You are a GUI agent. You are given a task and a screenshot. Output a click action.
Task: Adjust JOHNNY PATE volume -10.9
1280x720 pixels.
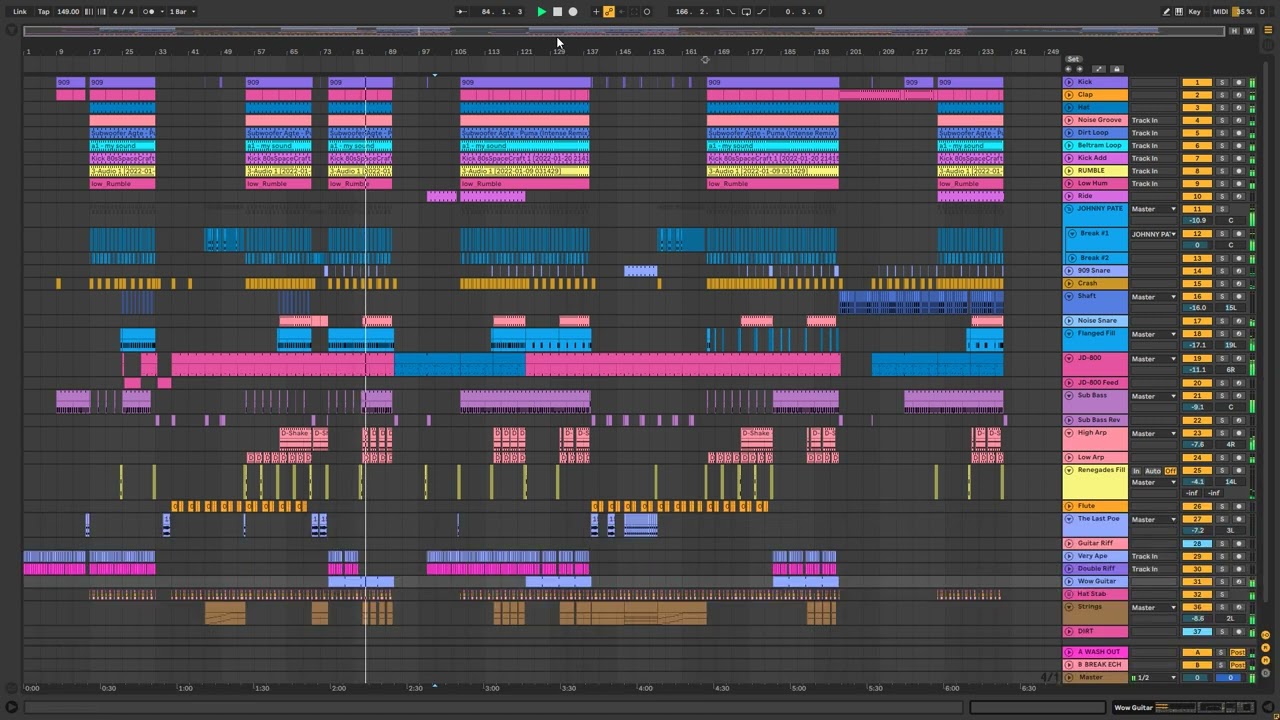[x=1197, y=220]
